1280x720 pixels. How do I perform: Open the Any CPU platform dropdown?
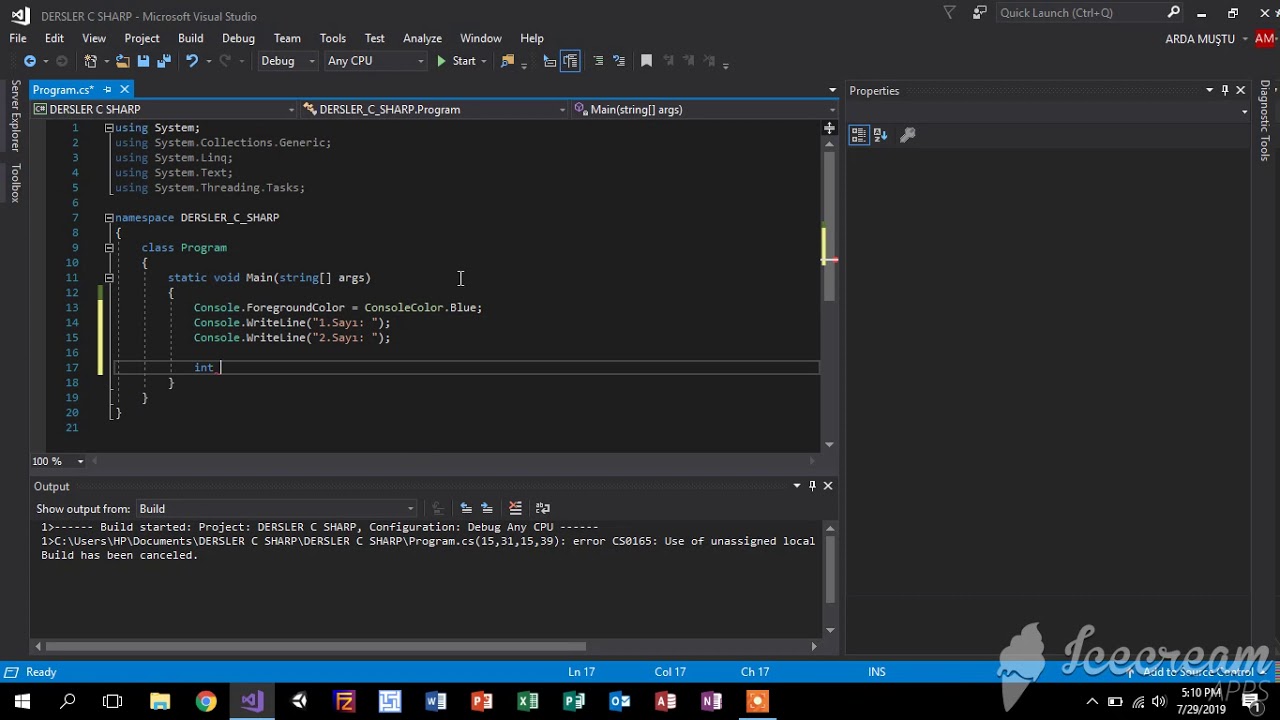coord(375,61)
